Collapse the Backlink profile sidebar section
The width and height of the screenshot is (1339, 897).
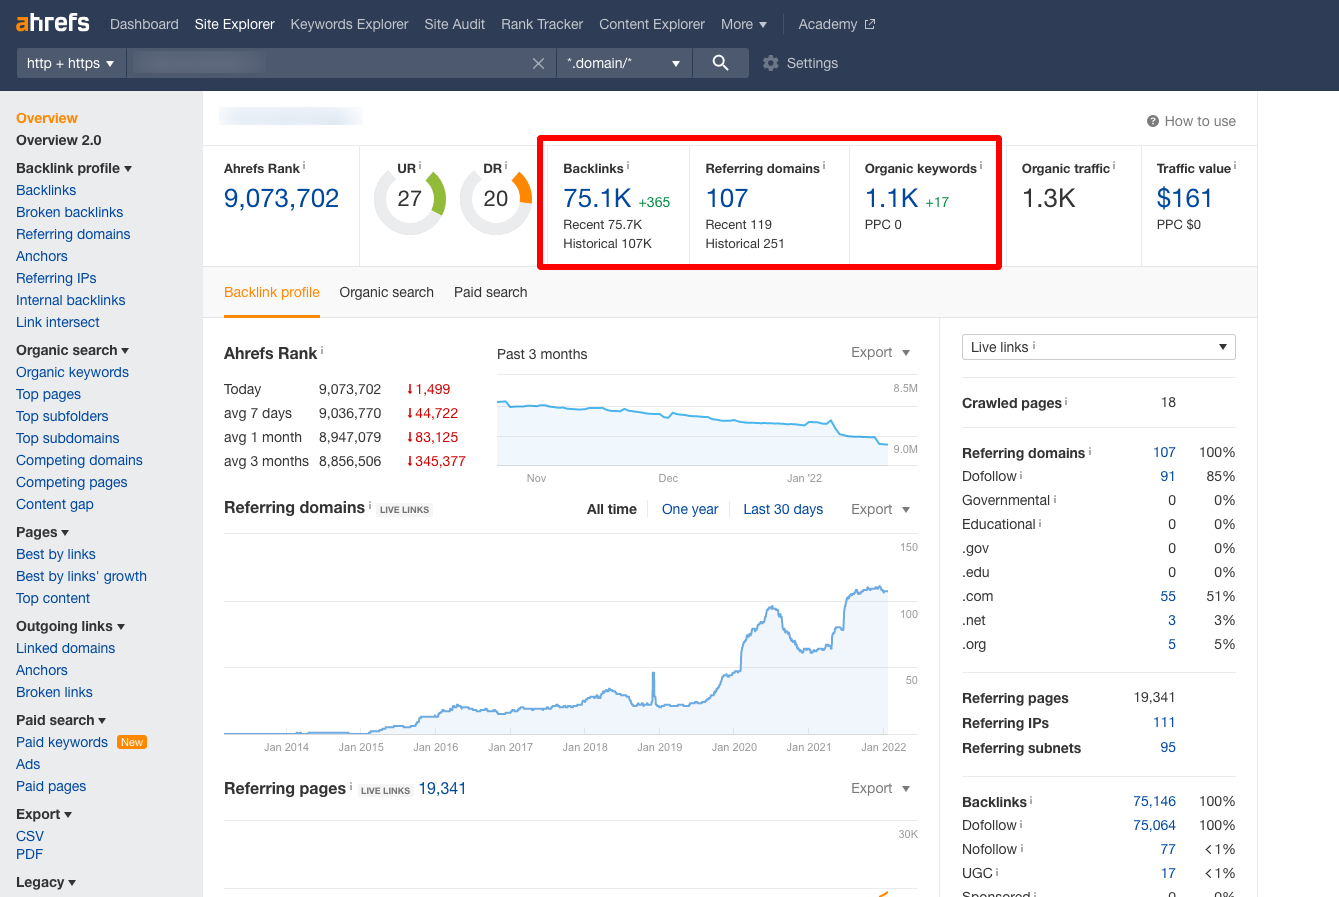74,168
